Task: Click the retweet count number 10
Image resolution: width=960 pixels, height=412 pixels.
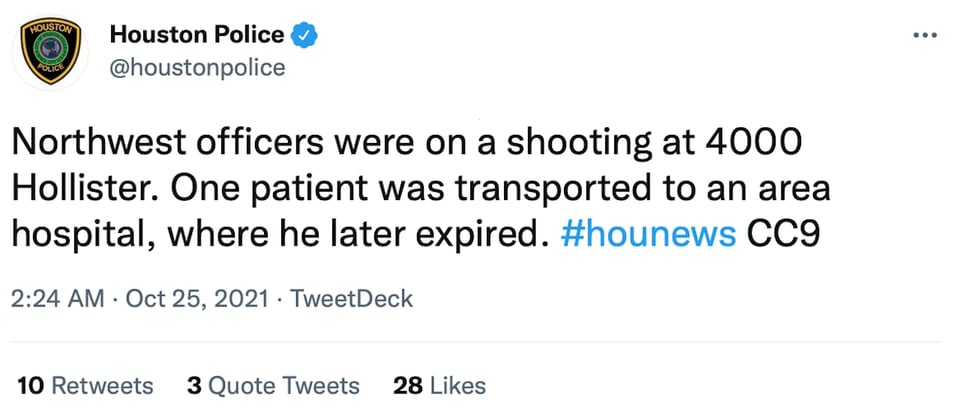Action: tap(30, 386)
